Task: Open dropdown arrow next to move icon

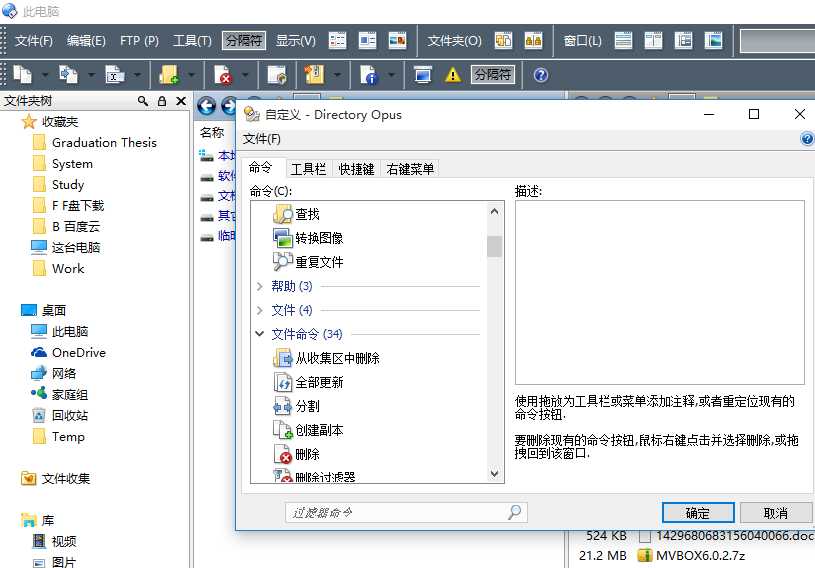Action: (x=91, y=75)
